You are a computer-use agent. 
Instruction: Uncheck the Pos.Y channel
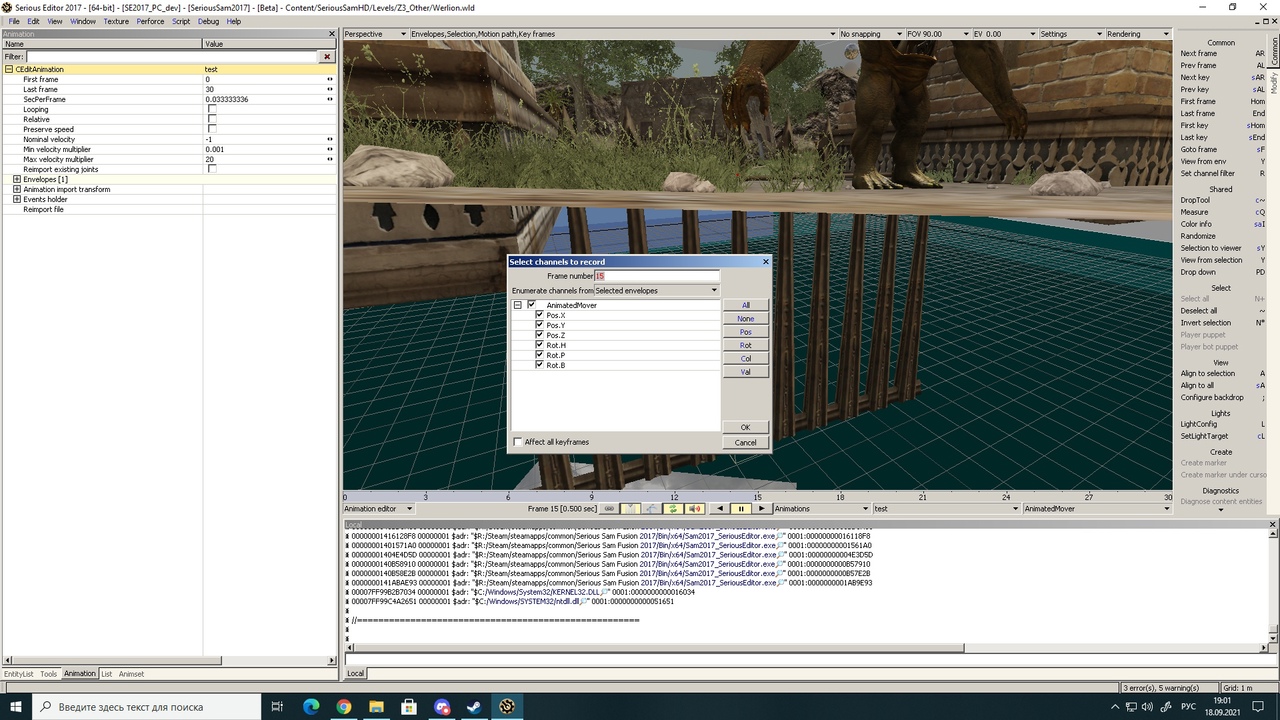(540, 325)
